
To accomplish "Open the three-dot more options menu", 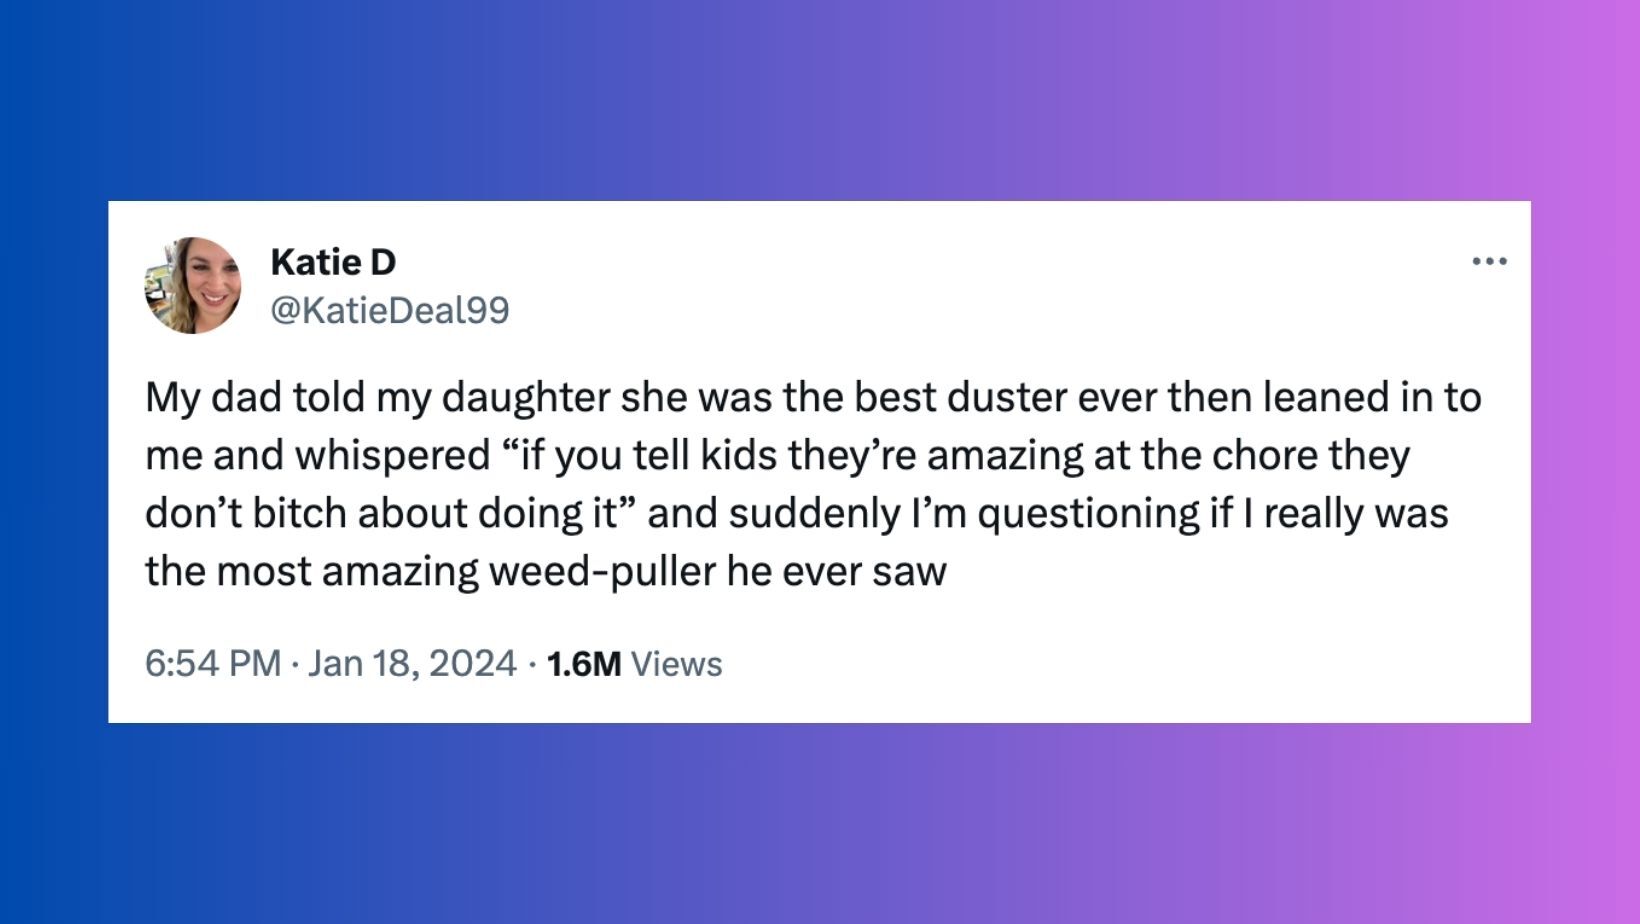I will click(1489, 262).
